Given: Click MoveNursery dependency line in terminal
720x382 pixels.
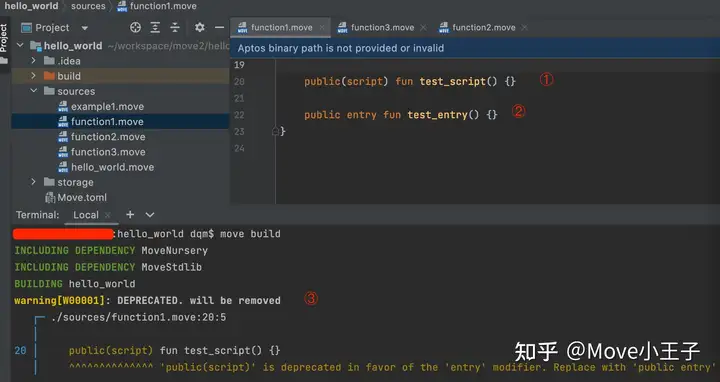Looking at the screenshot, I should pos(111,251).
